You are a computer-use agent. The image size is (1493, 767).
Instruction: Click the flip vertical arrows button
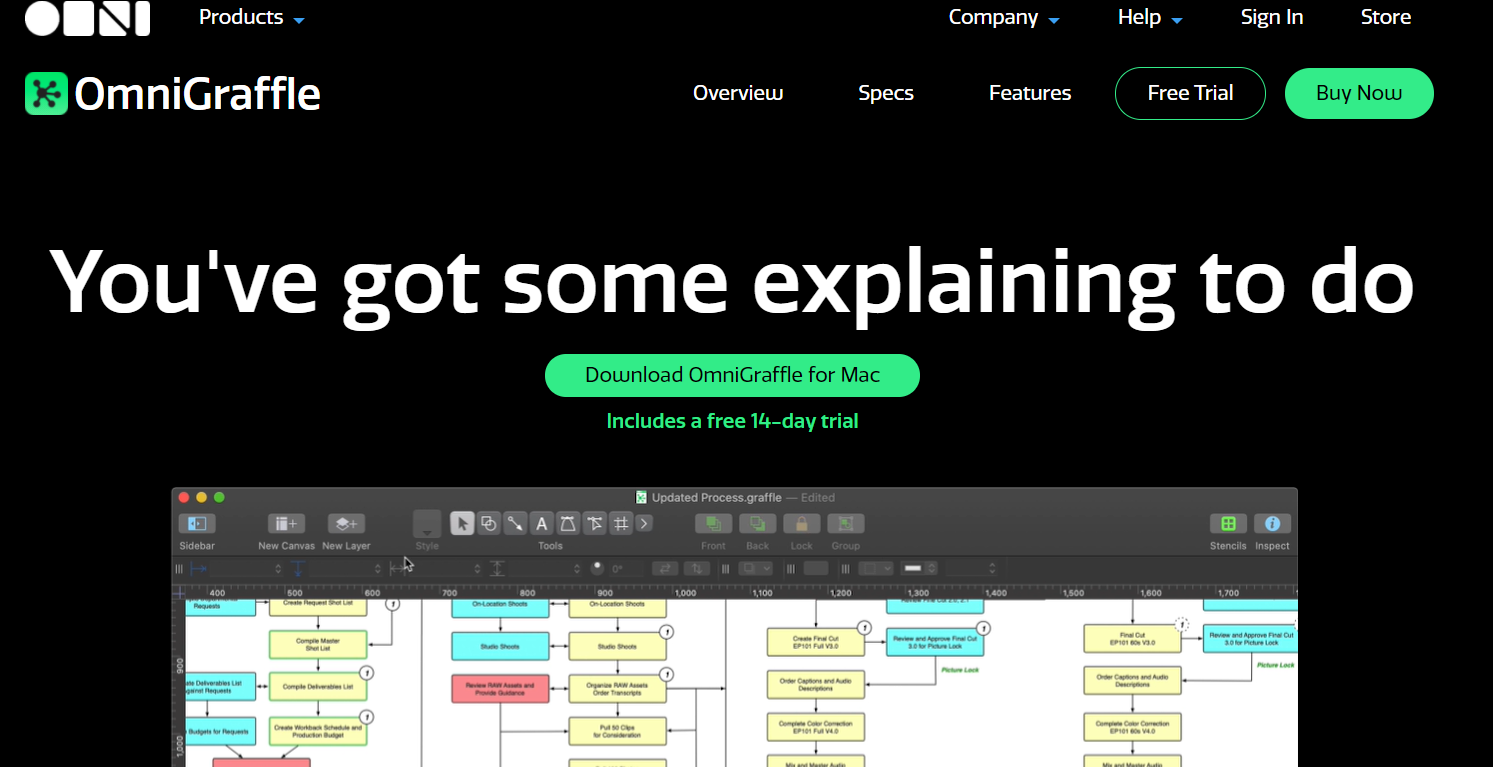[697, 568]
